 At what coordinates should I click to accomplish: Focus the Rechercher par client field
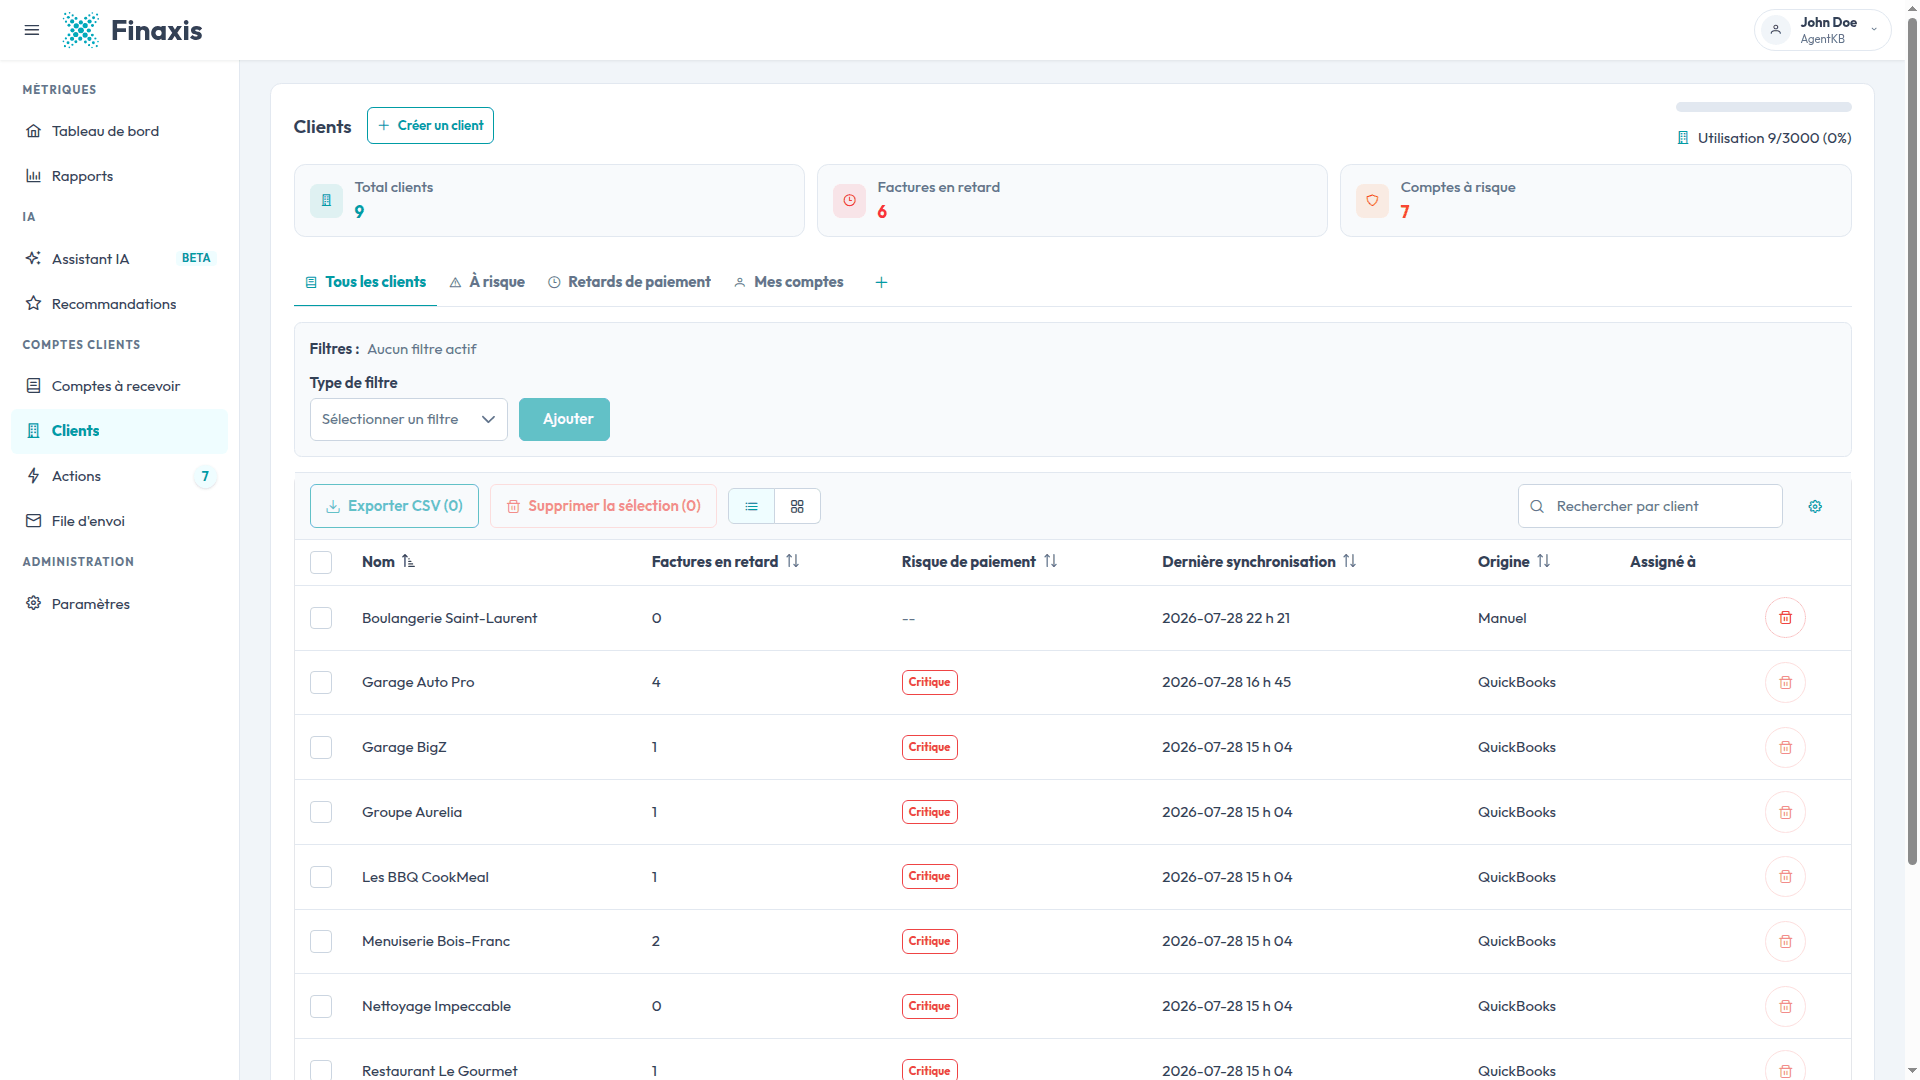[1650, 506]
